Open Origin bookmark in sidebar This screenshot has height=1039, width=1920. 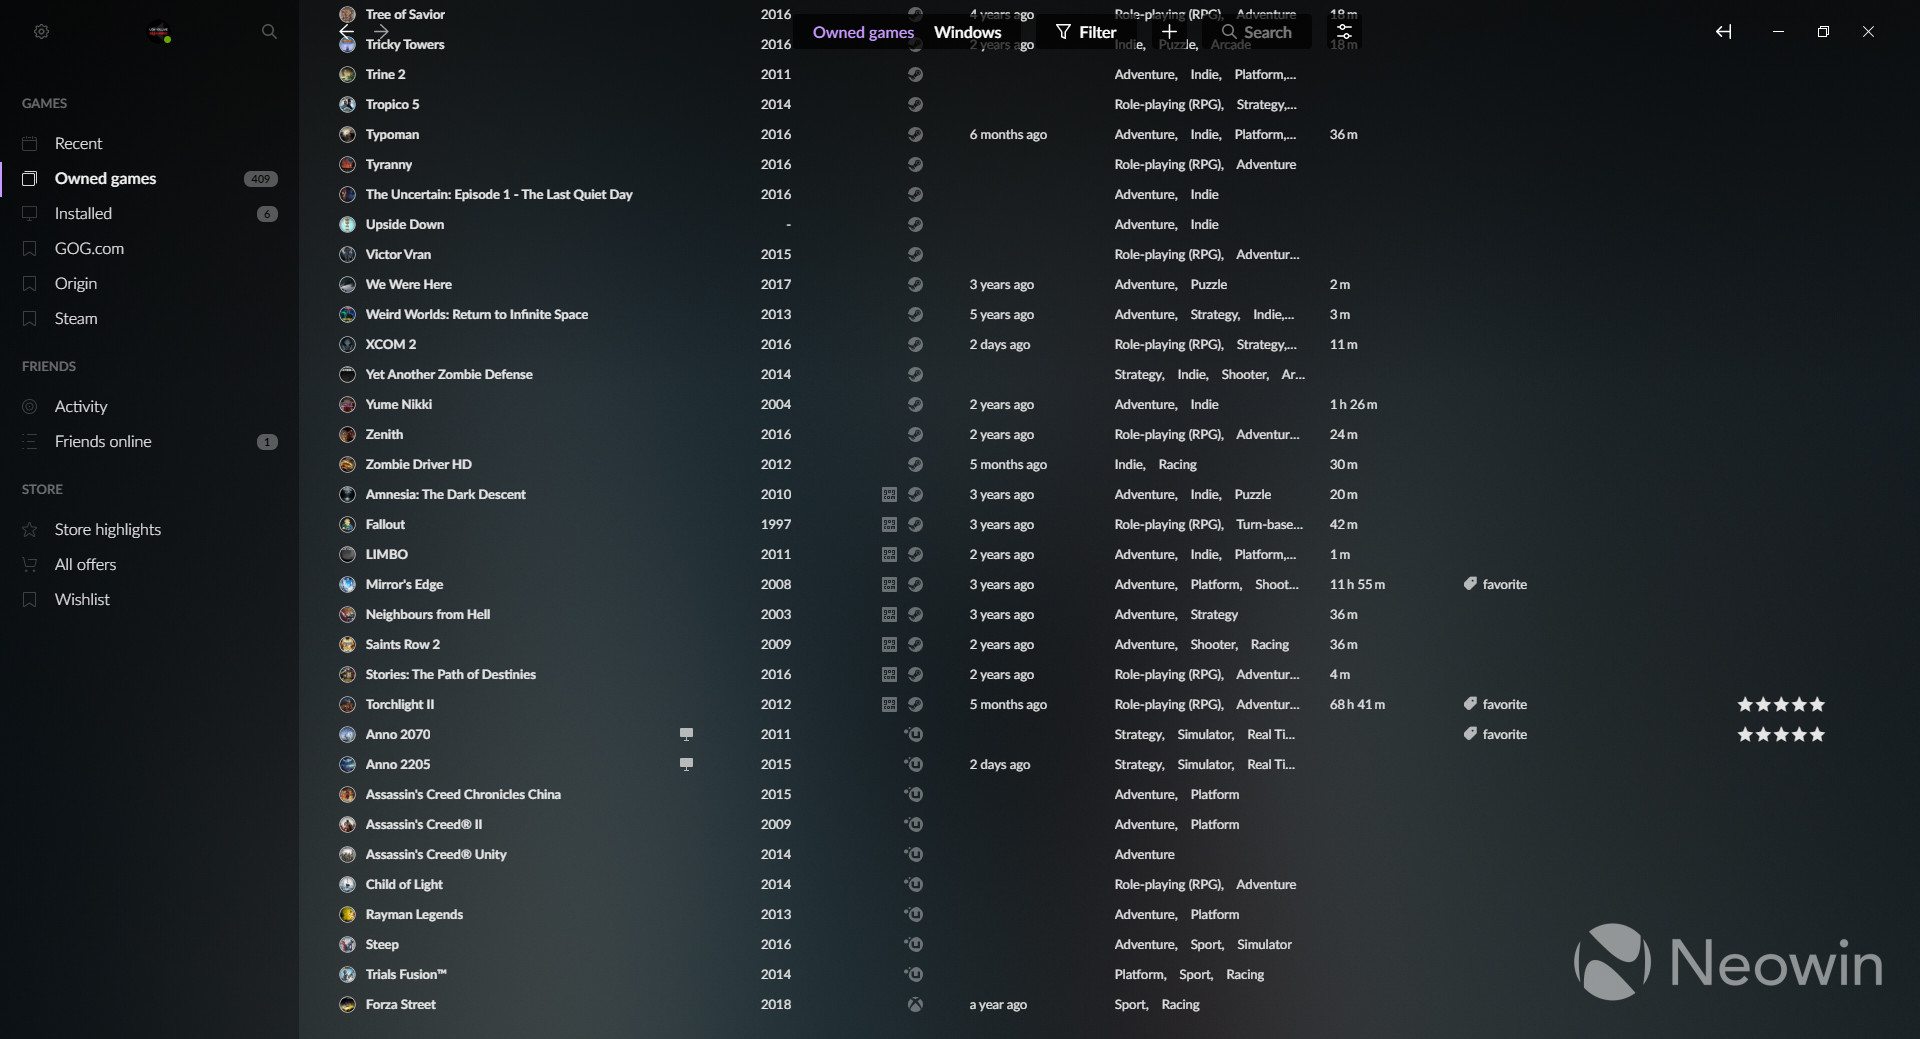(x=150, y=283)
